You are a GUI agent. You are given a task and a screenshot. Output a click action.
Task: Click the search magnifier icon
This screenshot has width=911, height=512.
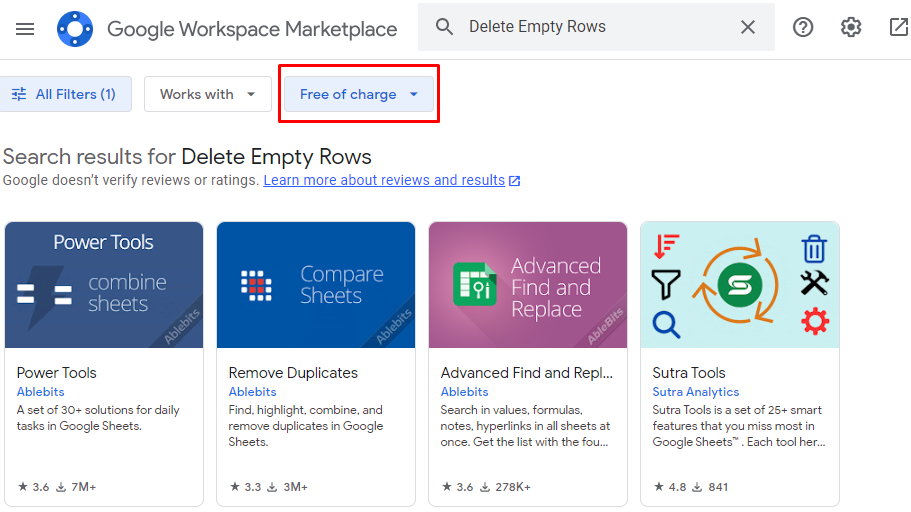click(444, 27)
